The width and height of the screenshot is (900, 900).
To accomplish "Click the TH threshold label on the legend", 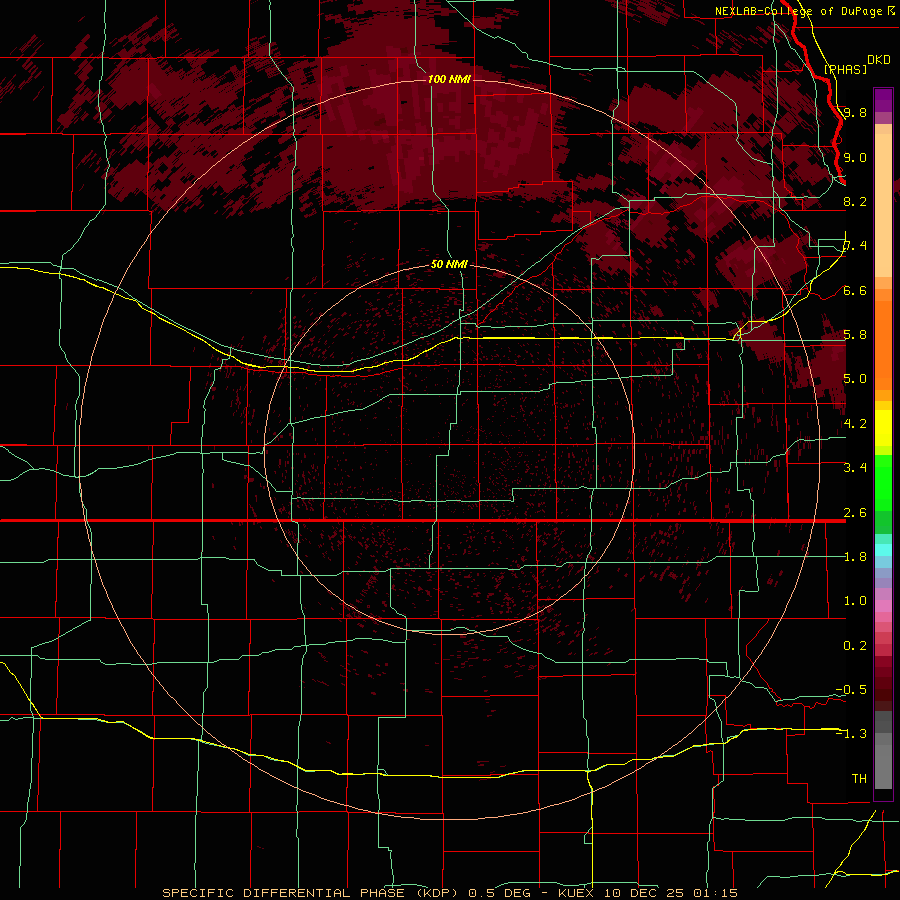I will pyautogui.click(x=859, y=779).
